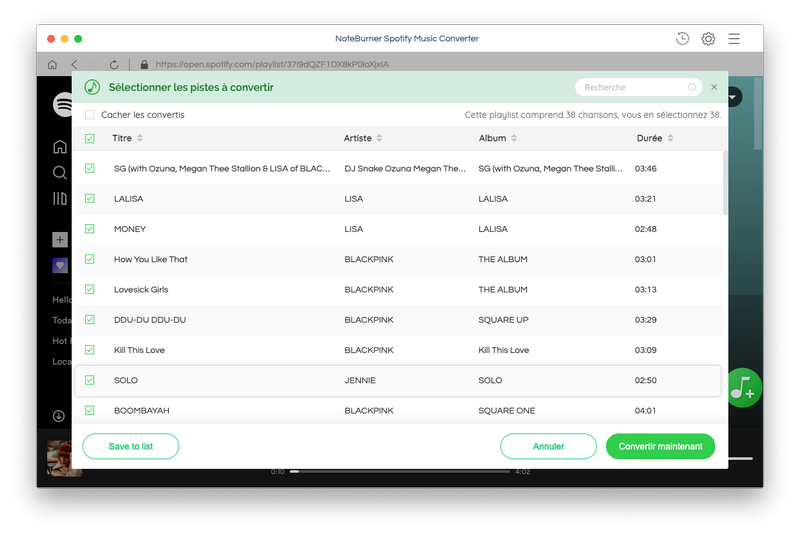
Task: Open Liked Songs heart icon
Action: [60, 265]
